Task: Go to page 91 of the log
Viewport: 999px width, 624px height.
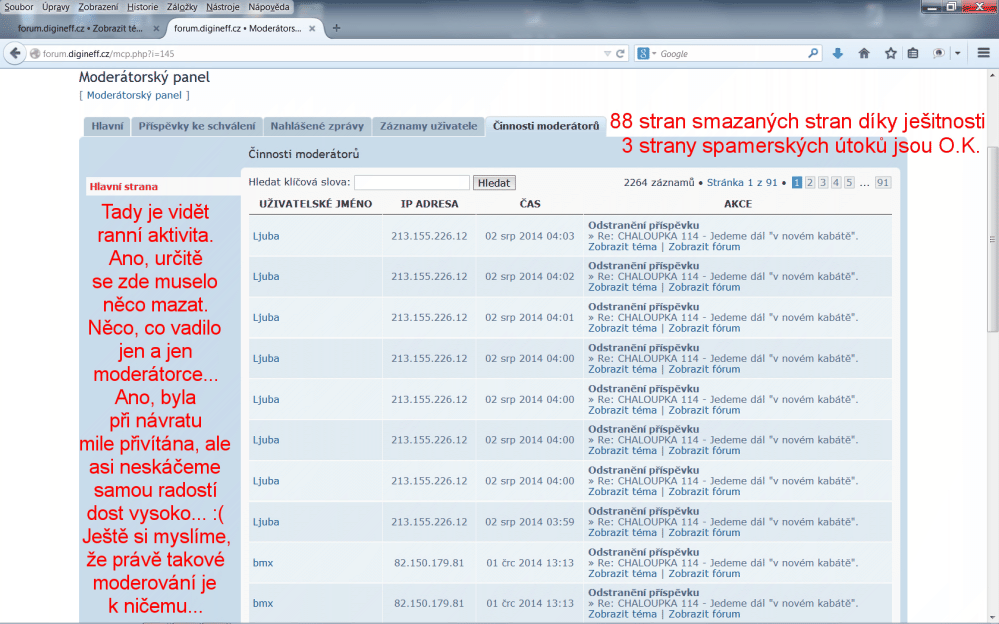Action: click(882, 183)
